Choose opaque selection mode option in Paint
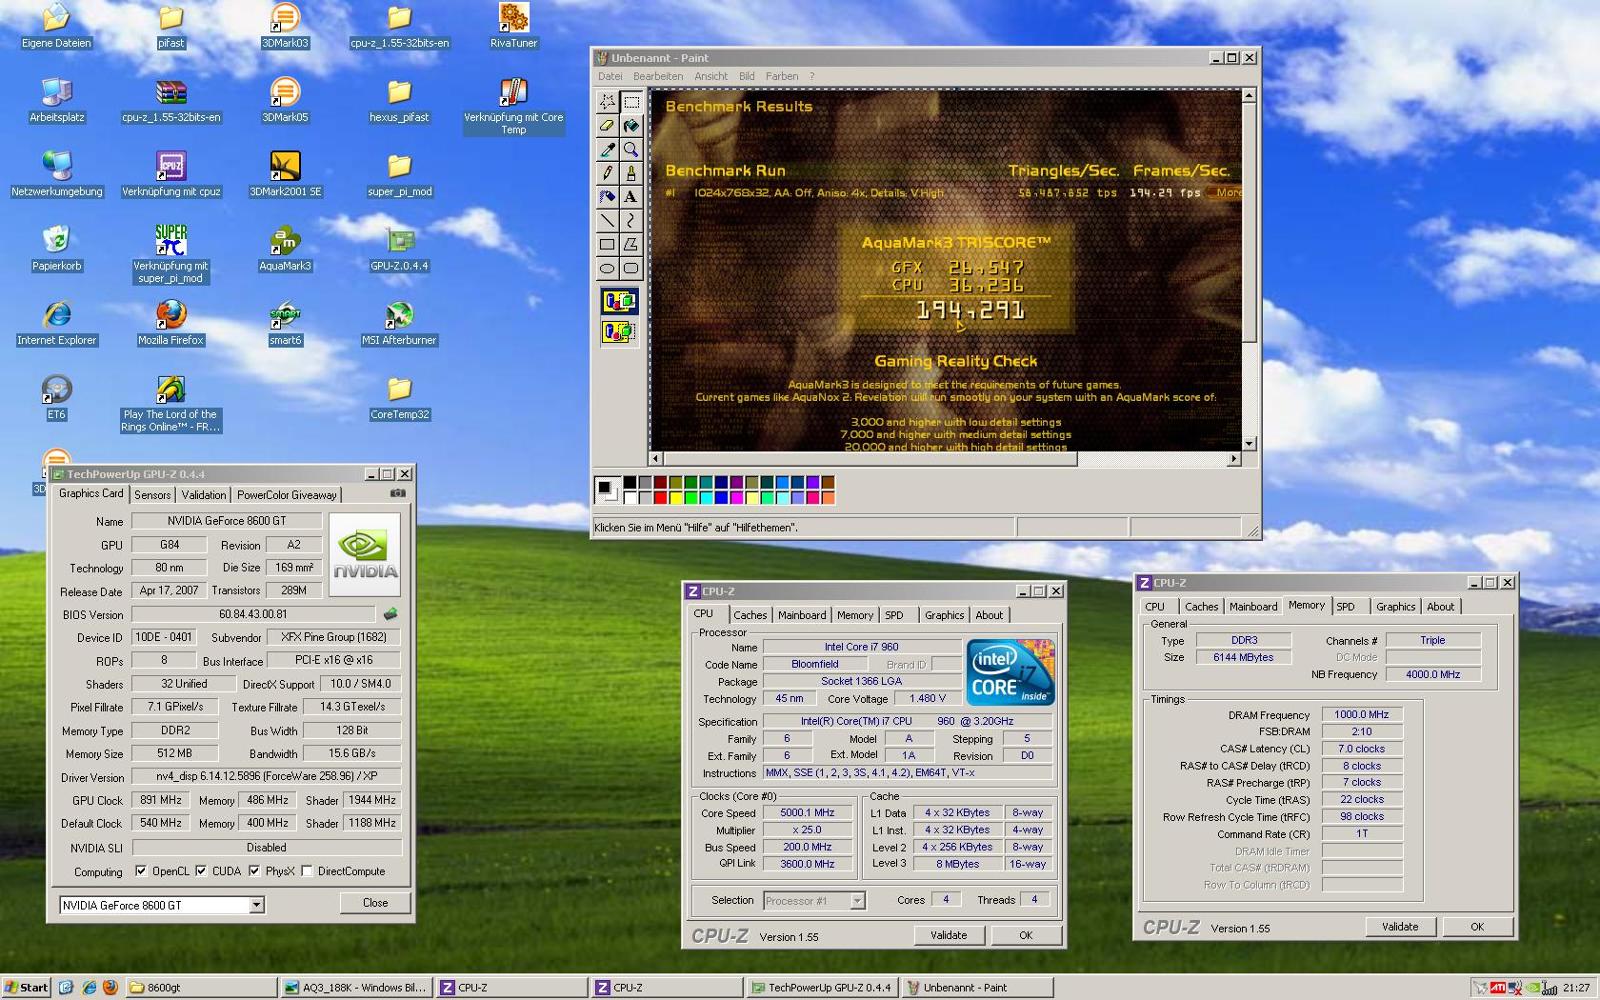 click(619, 301)
